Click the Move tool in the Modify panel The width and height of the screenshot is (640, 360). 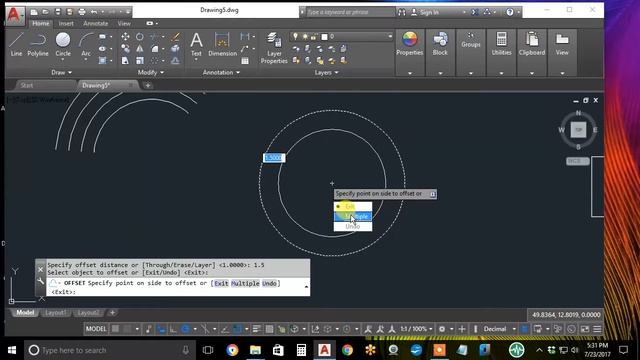125,37
